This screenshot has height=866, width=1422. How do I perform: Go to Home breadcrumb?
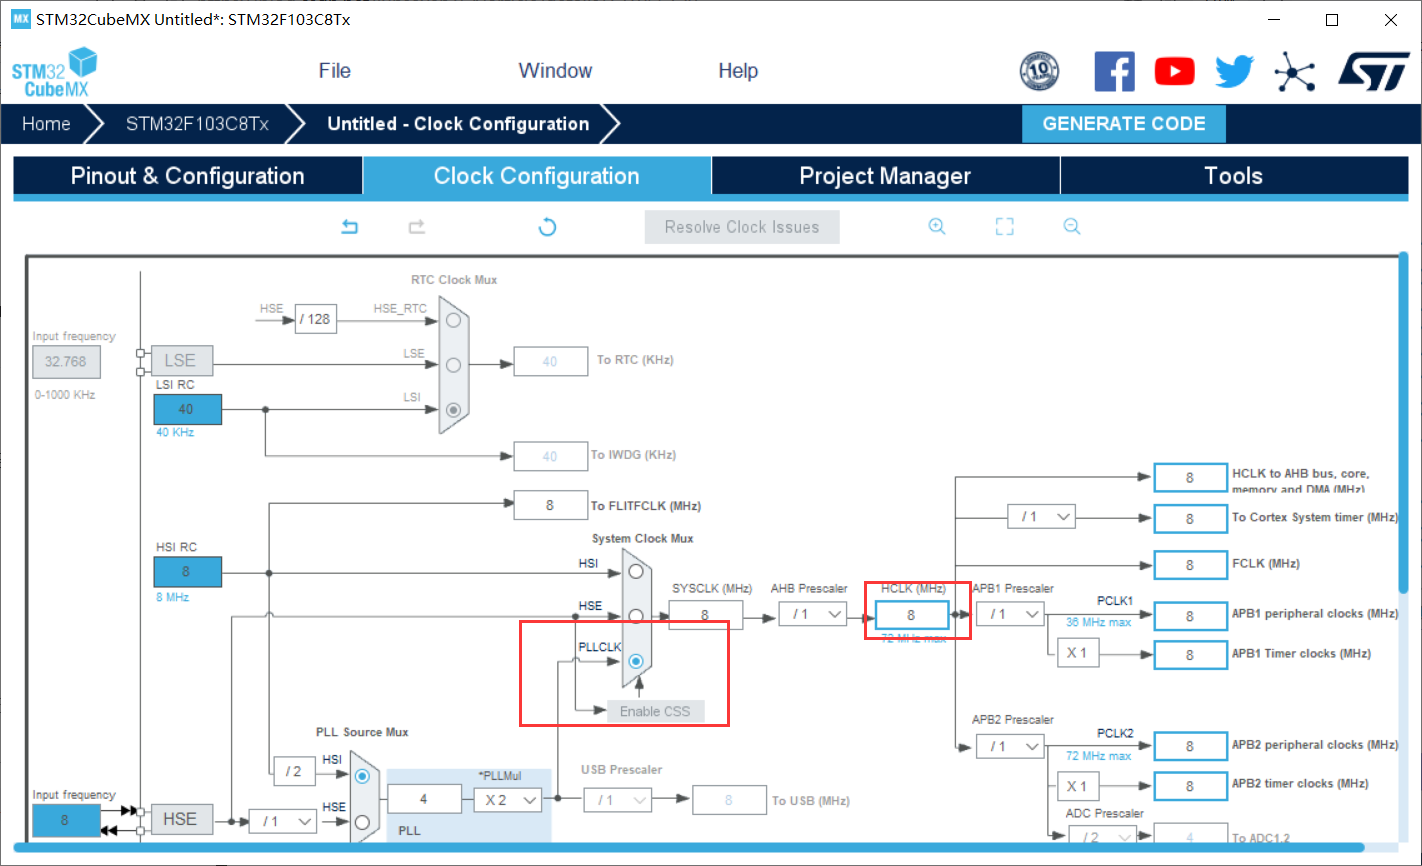pos(47,124)
